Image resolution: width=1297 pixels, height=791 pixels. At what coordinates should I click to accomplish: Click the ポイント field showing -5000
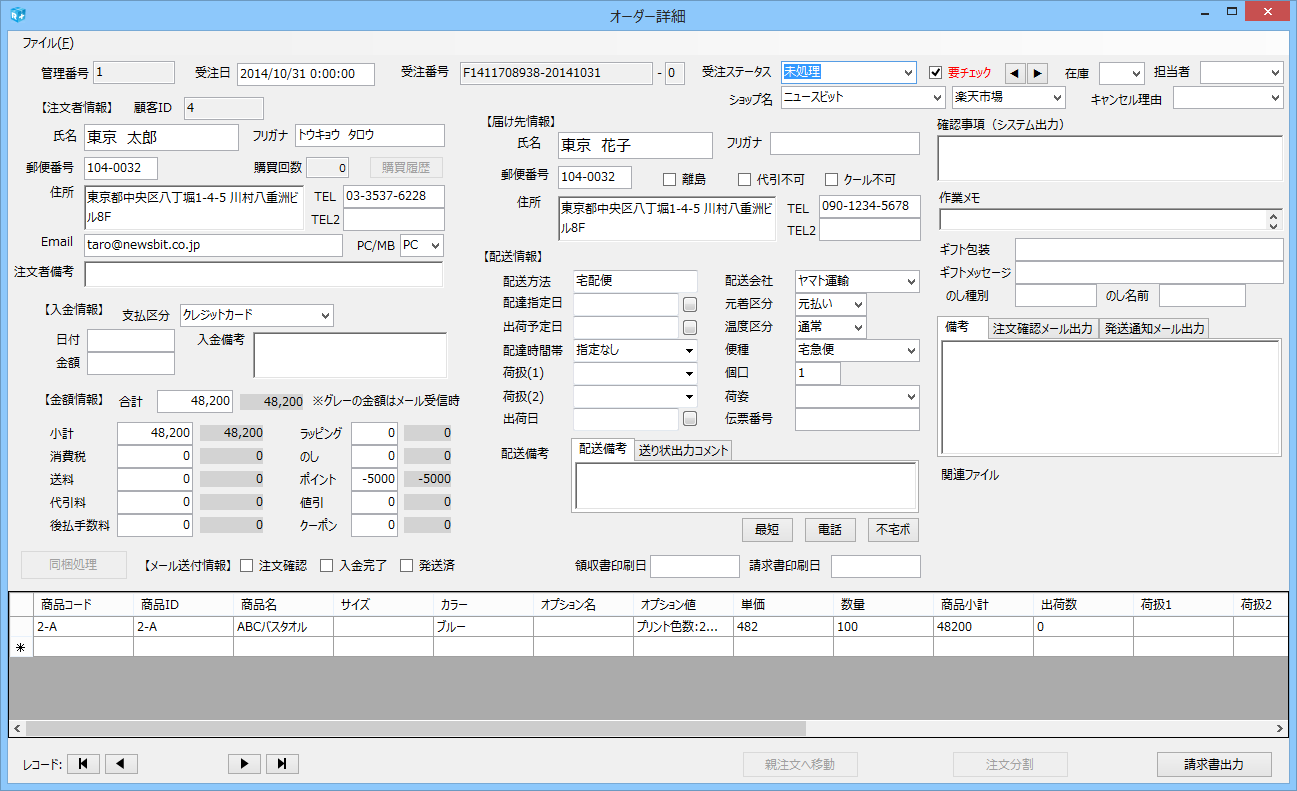tap(375, 479)
